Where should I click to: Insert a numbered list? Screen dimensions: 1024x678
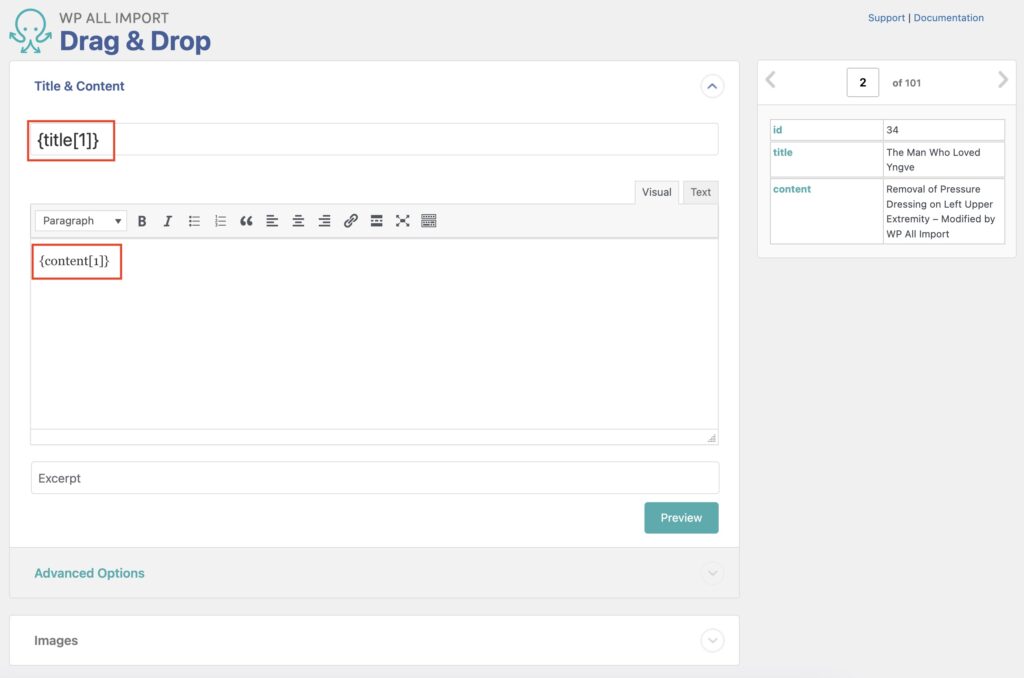pyautogui.click(x=220, y=221)
